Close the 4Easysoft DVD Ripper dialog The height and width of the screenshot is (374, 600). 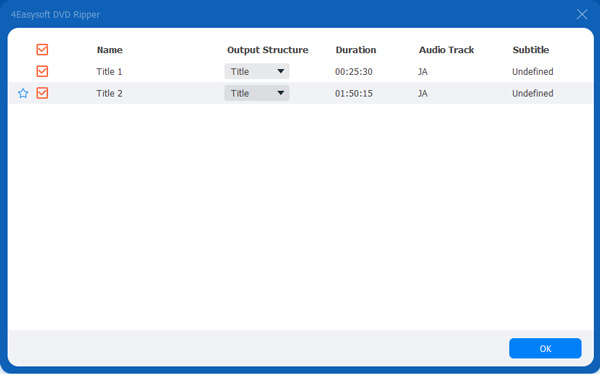tap(582, 15)
